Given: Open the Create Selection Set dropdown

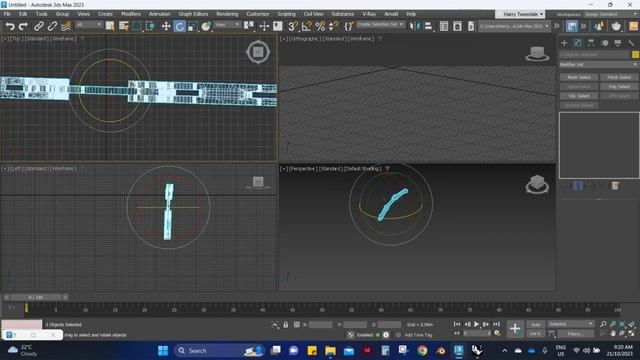Looking at the screenshot, I should point(380,25).
